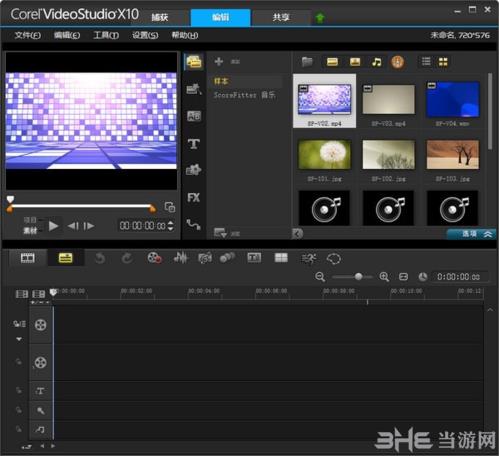Click the Music track note button
Viewport: 499px width, 456px height.
pyautogui.click(x=40, y=429)
